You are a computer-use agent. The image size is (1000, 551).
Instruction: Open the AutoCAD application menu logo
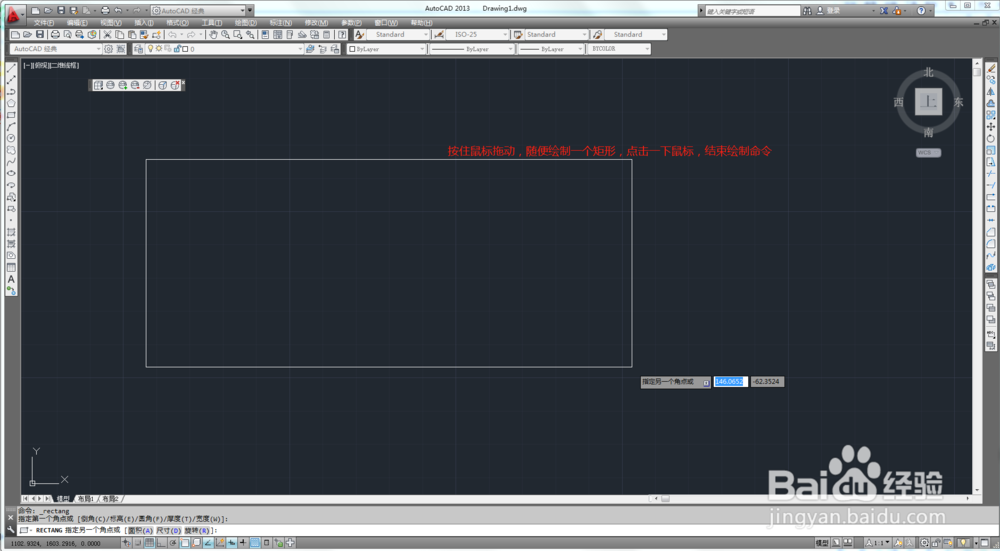[13, 14]
